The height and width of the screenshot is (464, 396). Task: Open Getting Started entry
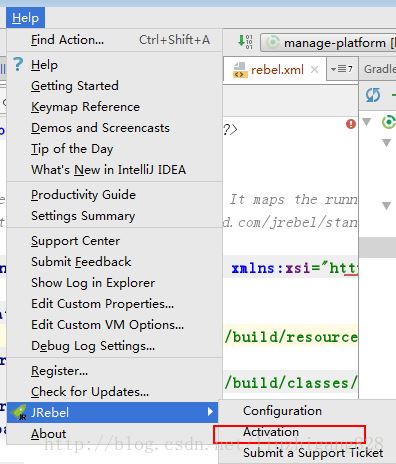pos(115,86)
